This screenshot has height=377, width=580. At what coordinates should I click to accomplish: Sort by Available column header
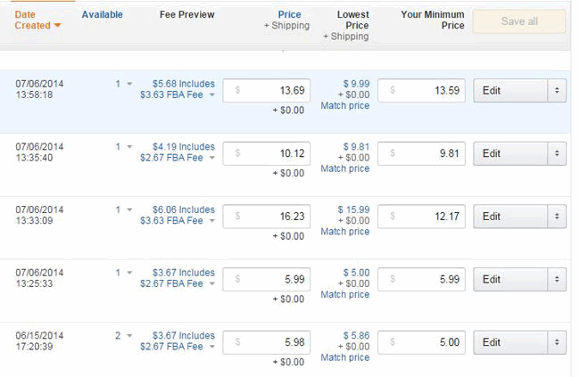(x=102, y=14)
